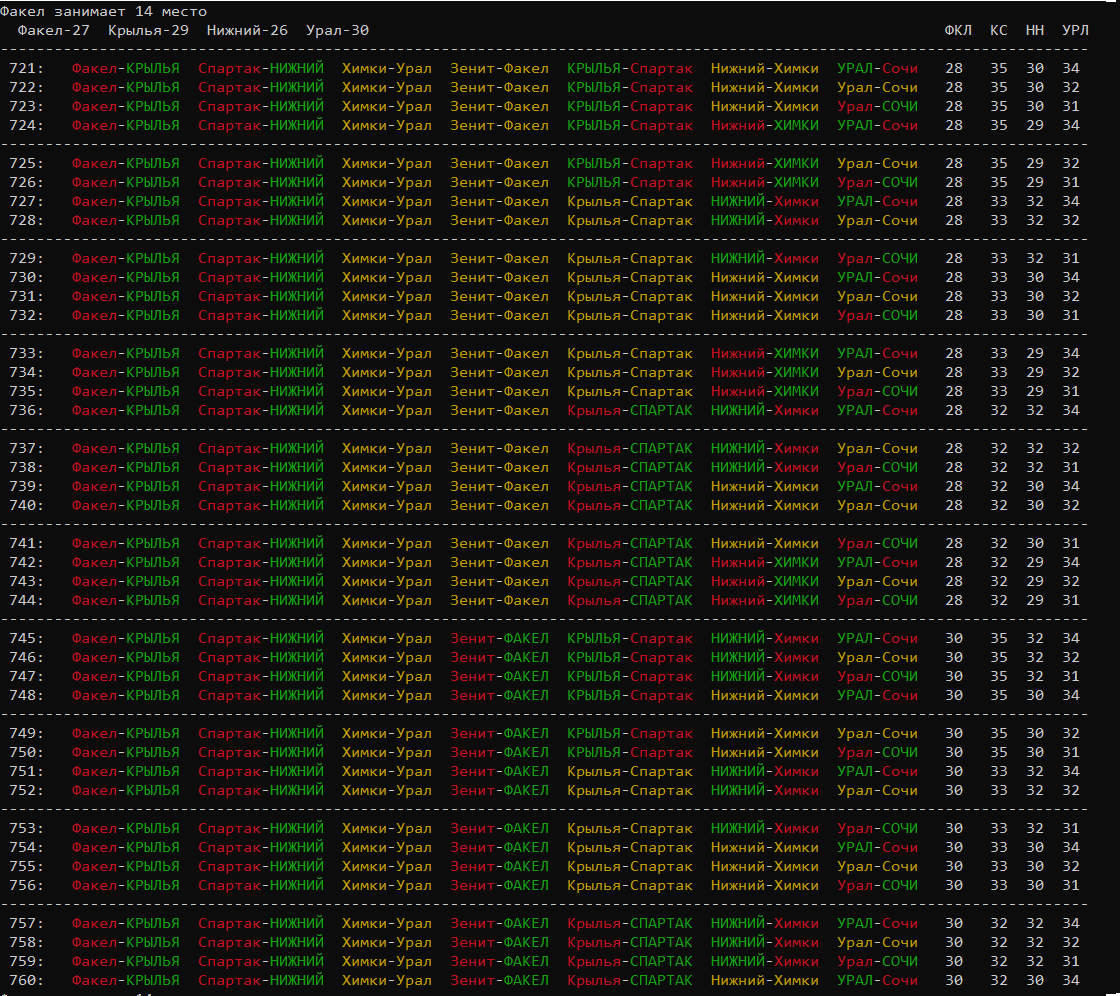
Task: Click the УРЛ value 31 in row 756
Action: [1071, 886]
